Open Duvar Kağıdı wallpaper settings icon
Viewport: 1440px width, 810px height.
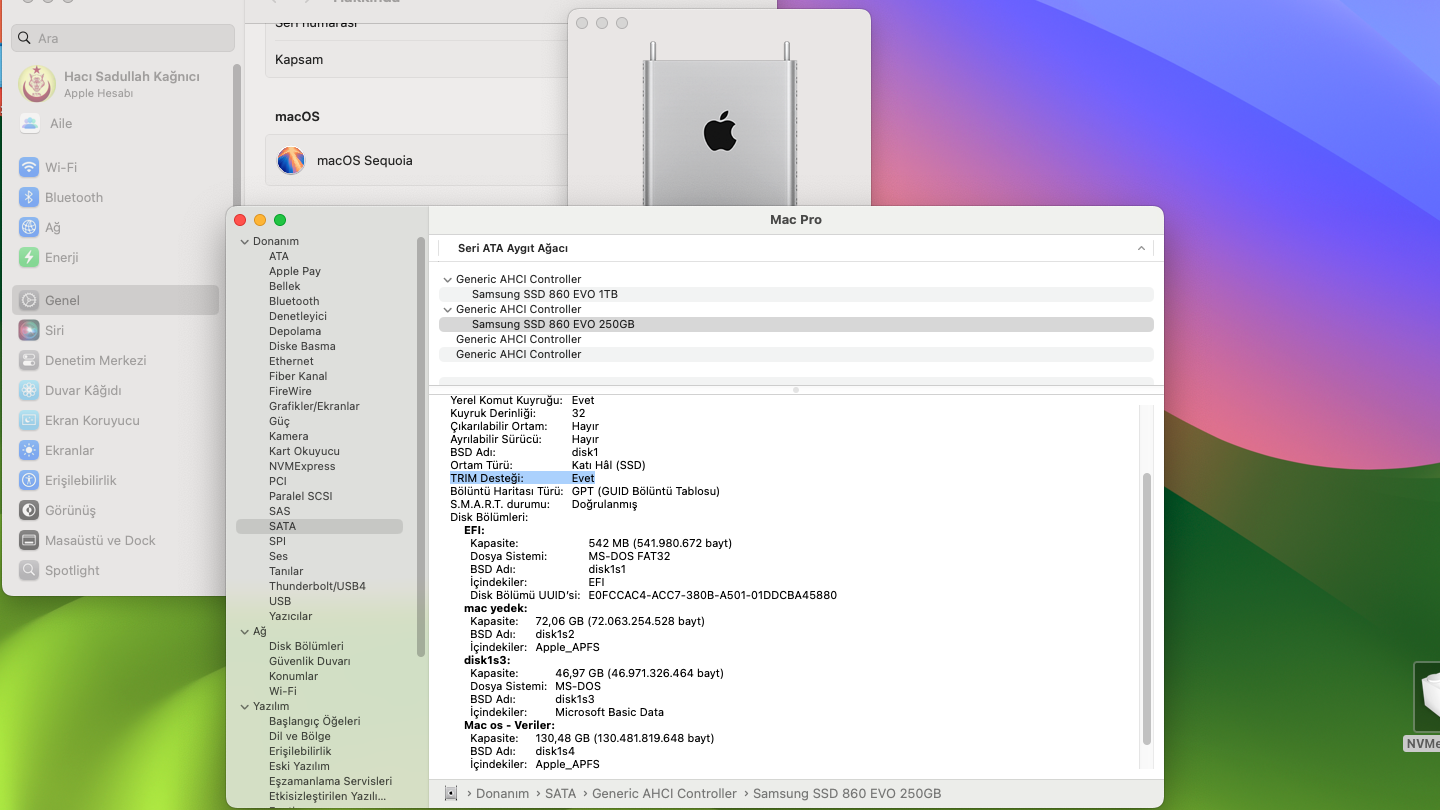coord(29,390)
